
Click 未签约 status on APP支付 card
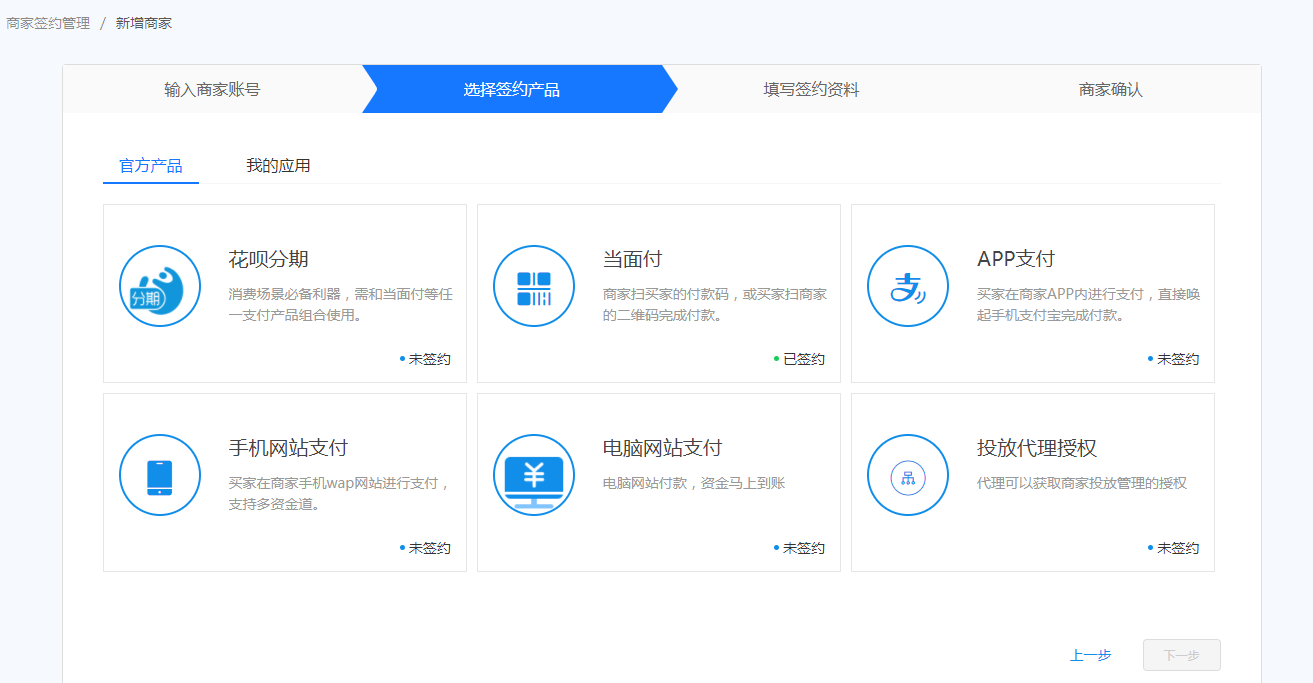click(1173, 359)
